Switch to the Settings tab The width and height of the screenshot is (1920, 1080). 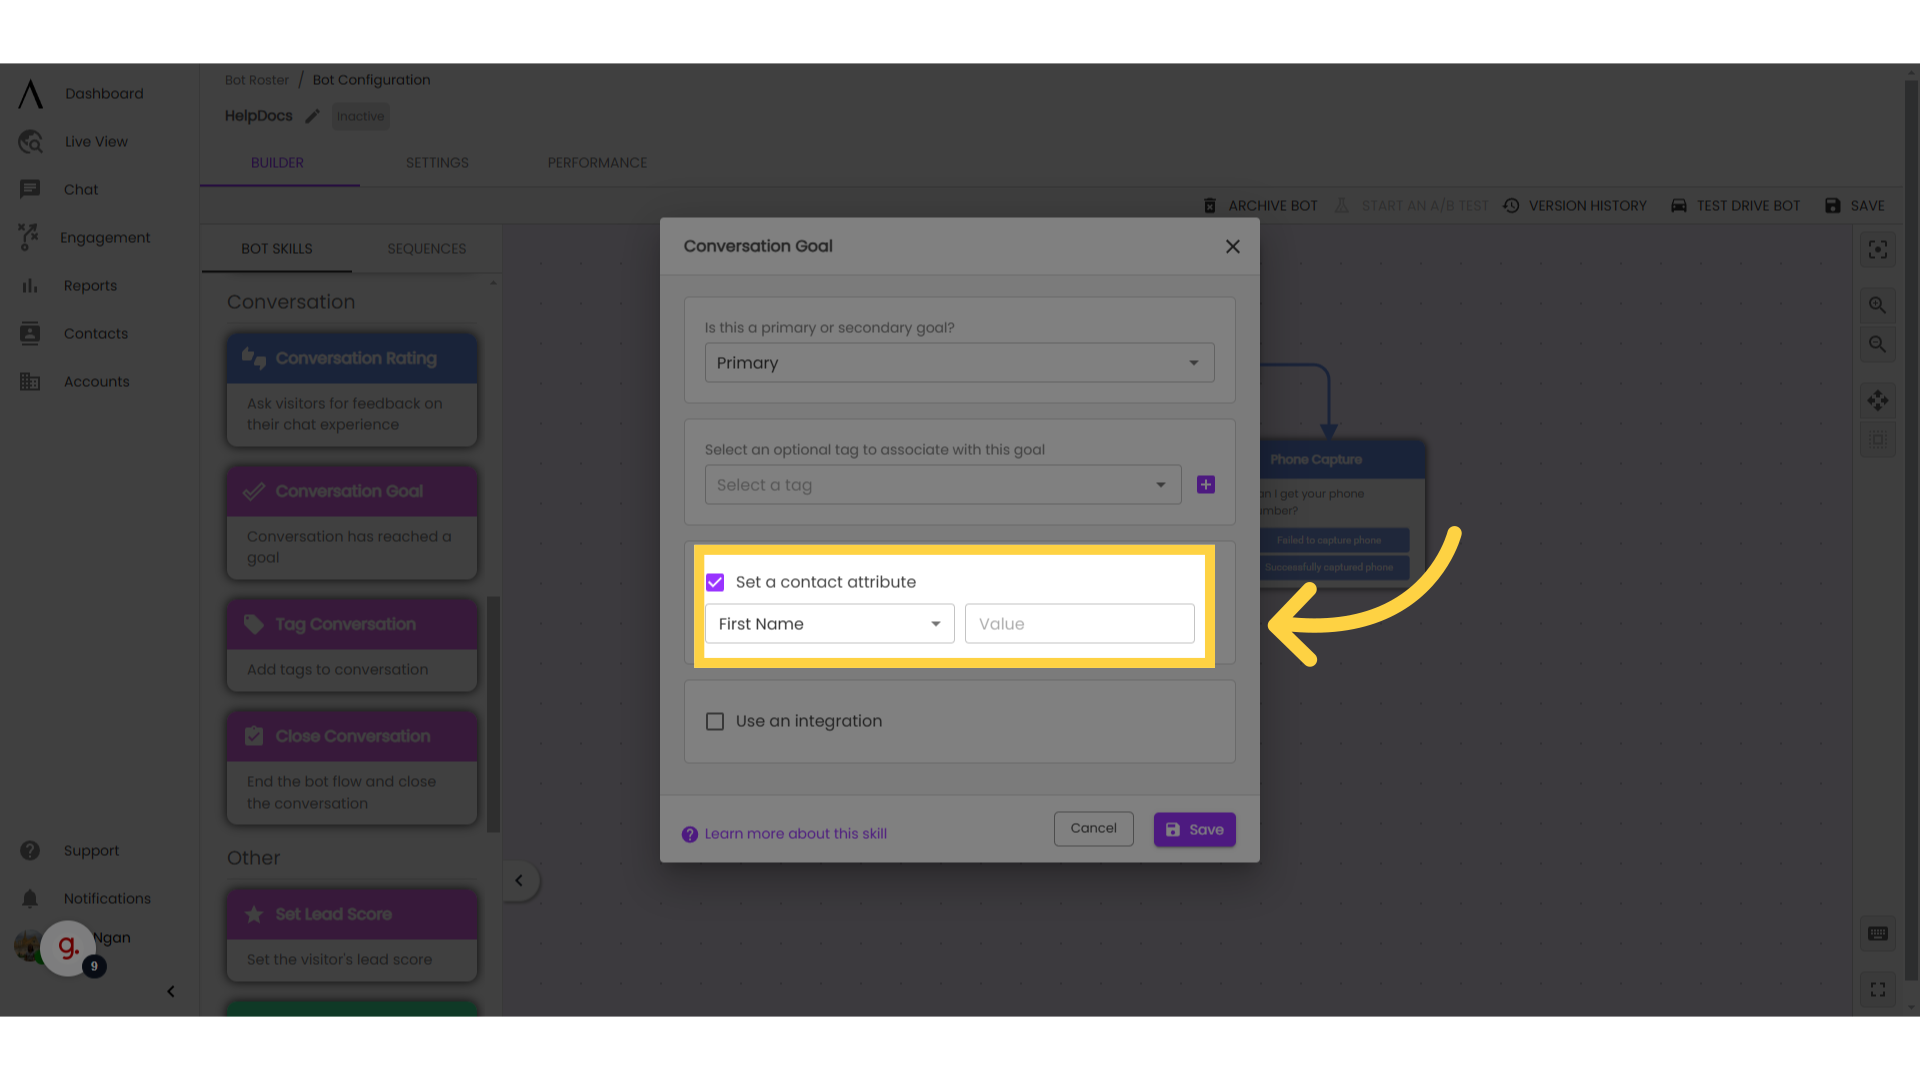point(438,162)
